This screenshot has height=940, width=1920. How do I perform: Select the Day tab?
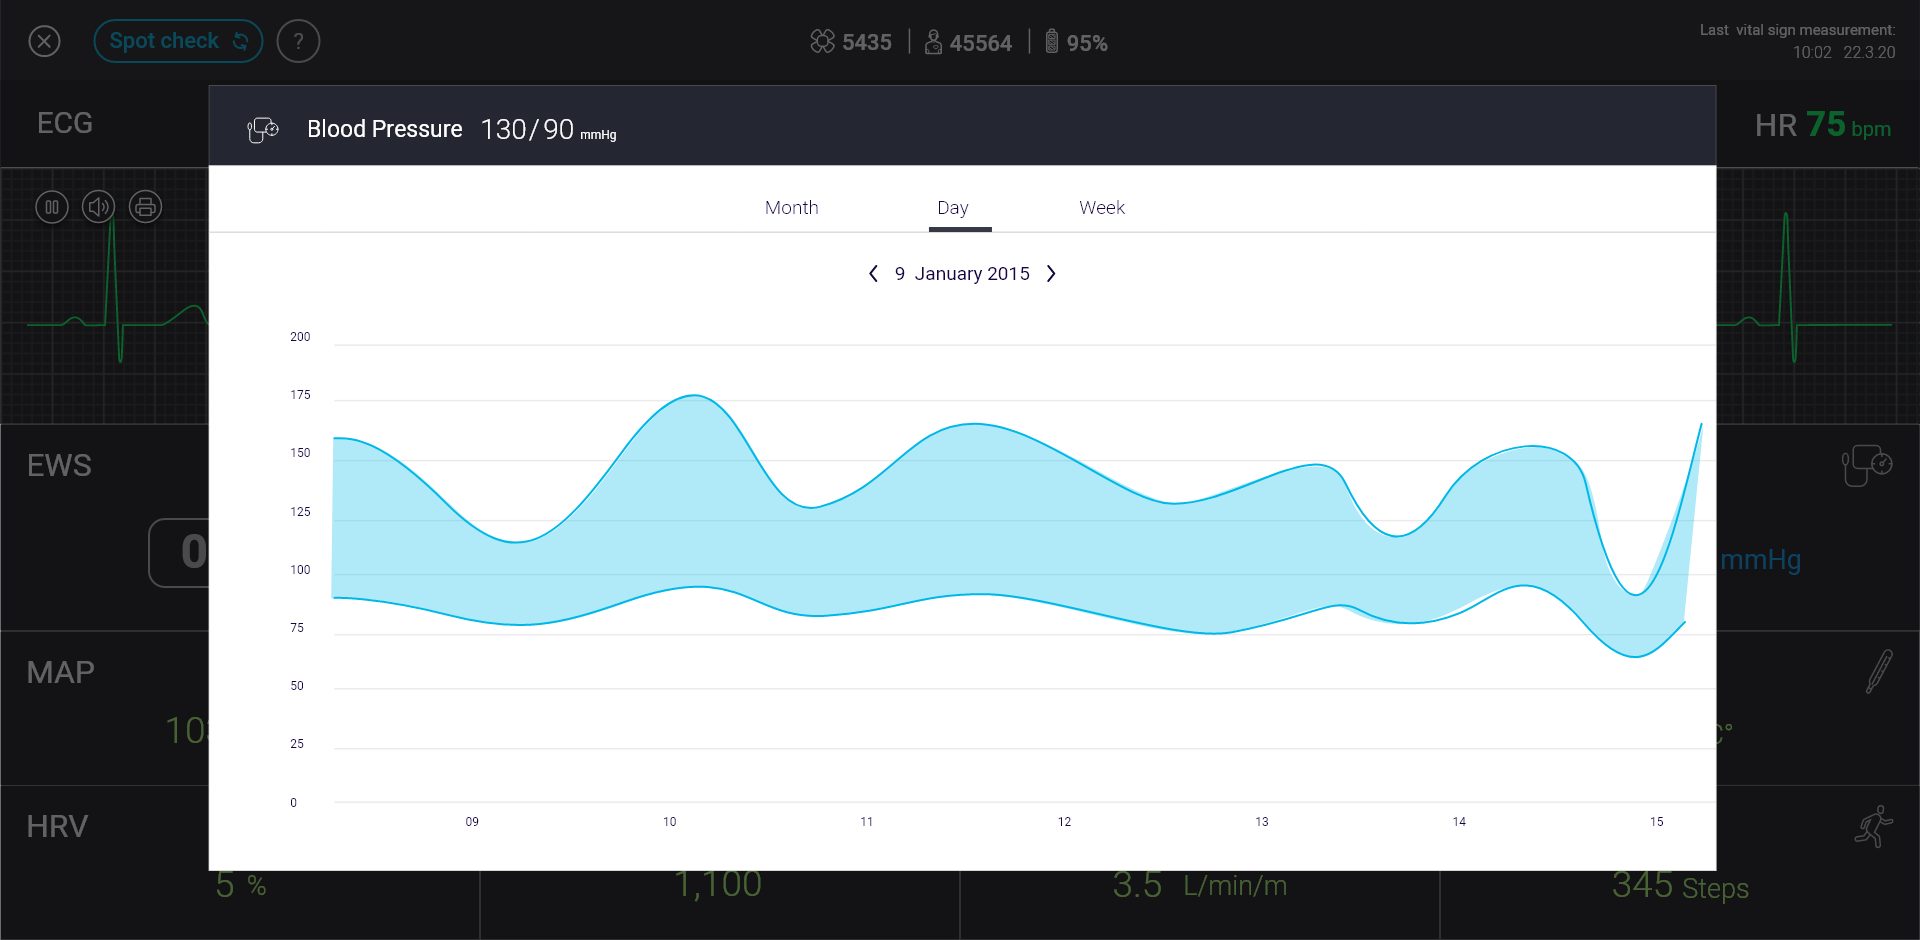[952, 208]
